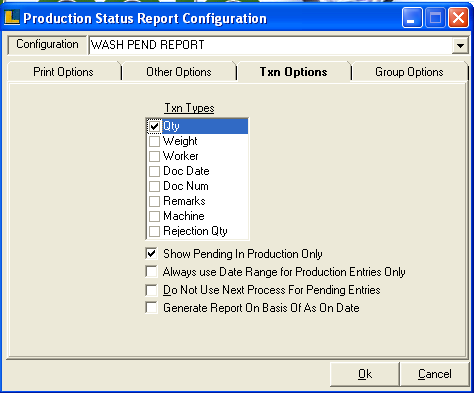The width and height of the screenshot is (474, 393).
Task: Close the dialog with the X button
Action: click(x=458, y=18)
